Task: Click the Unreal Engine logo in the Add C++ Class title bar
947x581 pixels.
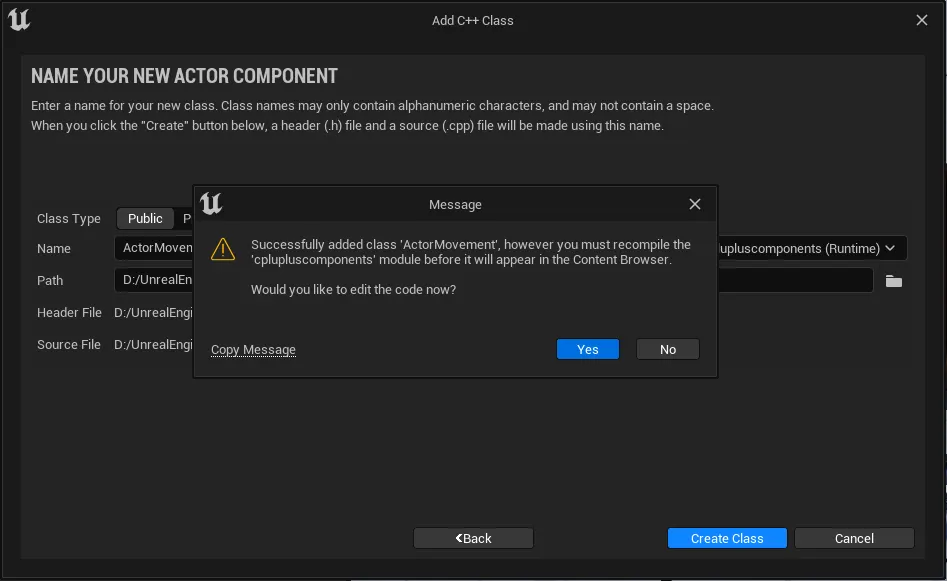Action: click(19, 20)
